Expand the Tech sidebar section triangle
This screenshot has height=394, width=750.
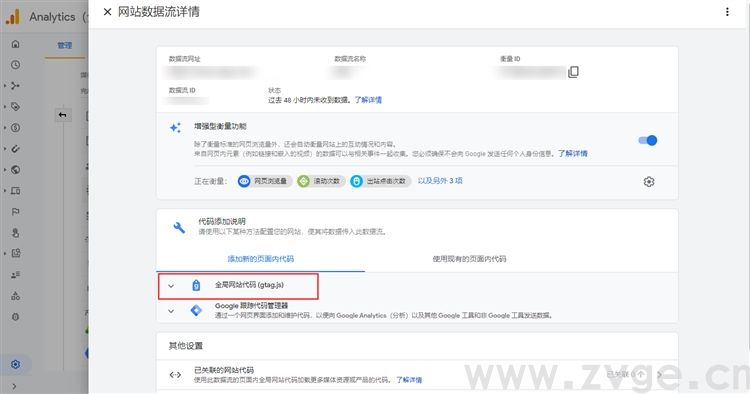coord(5,191)
